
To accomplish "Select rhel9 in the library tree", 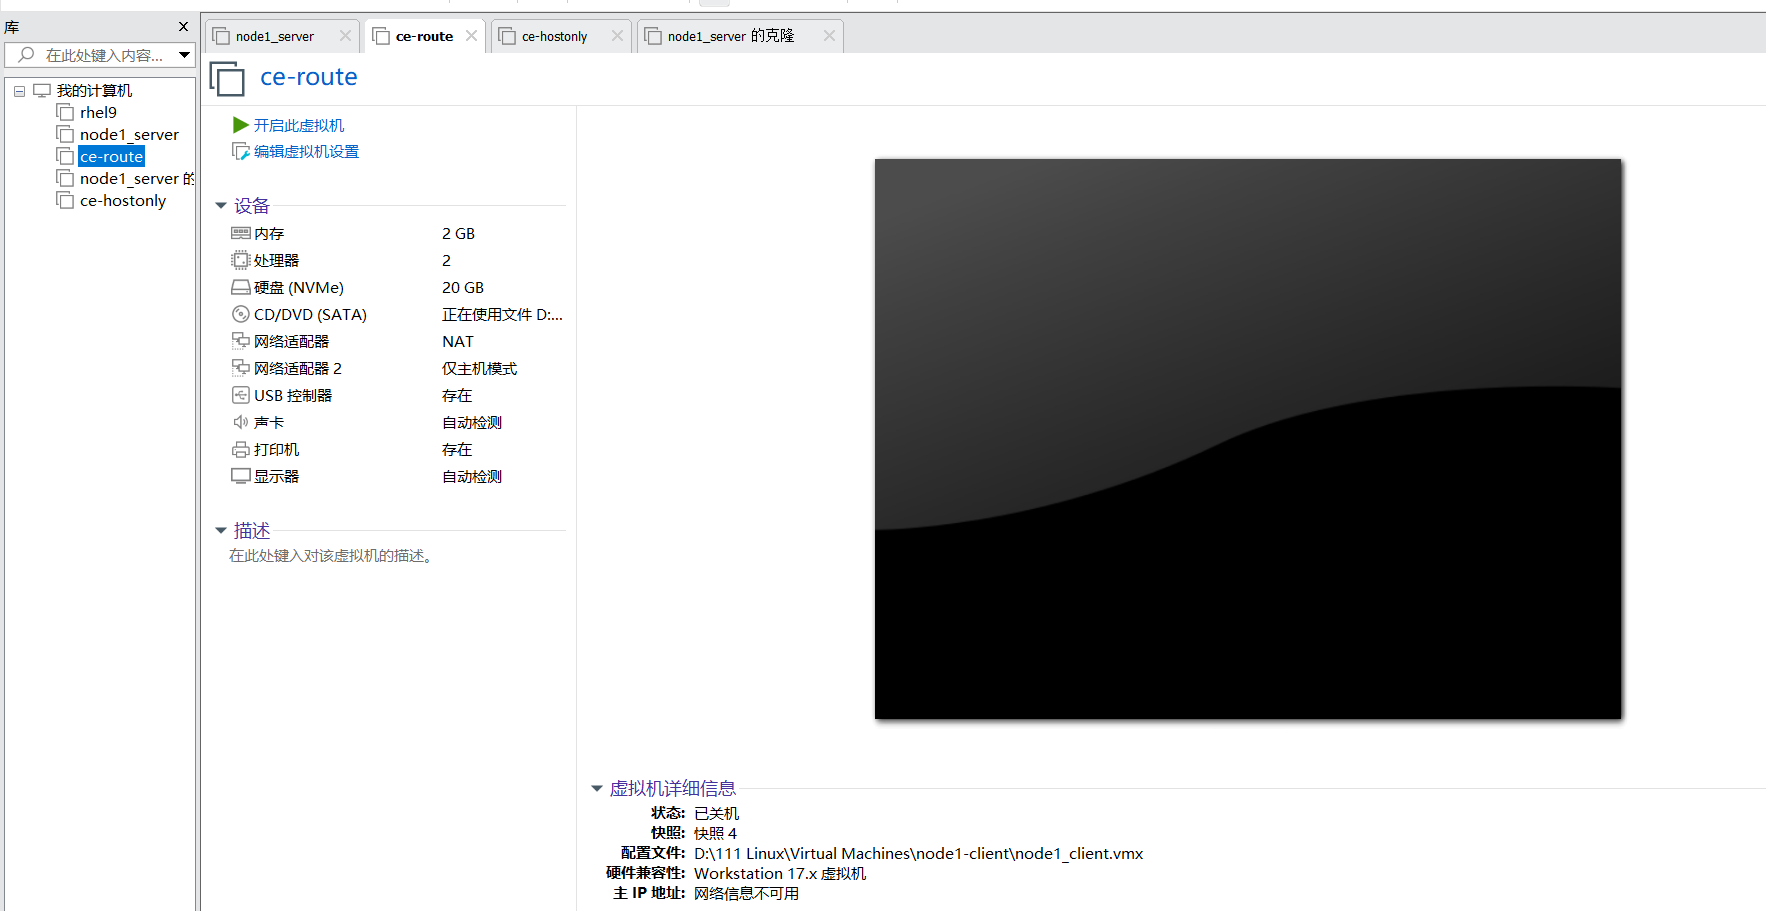I will coord(98,112).
